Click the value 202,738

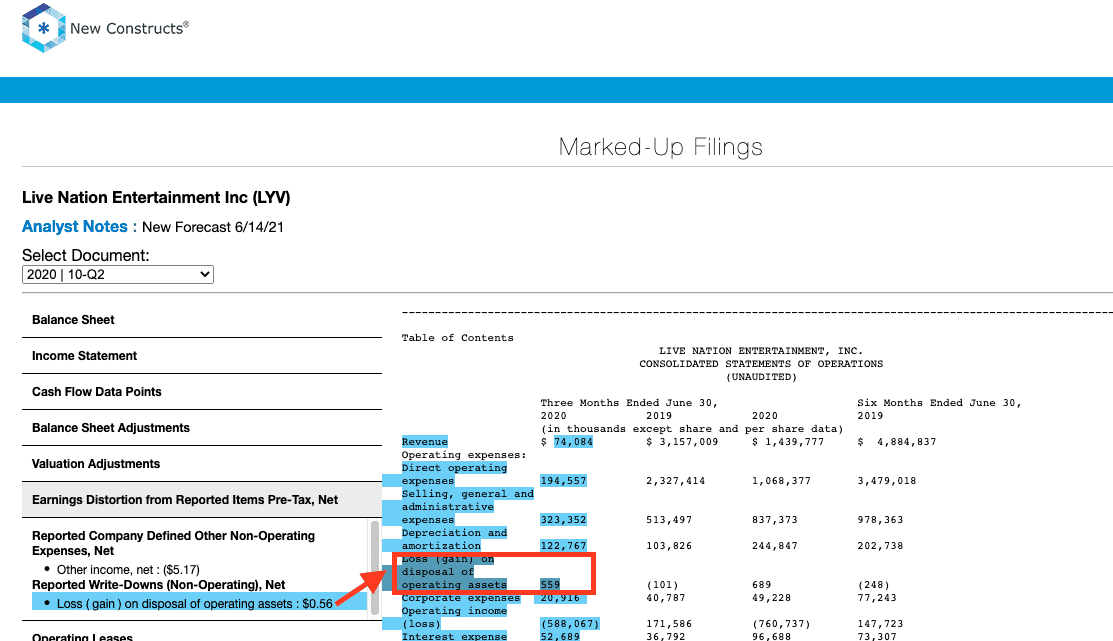[x=880, y=546]
